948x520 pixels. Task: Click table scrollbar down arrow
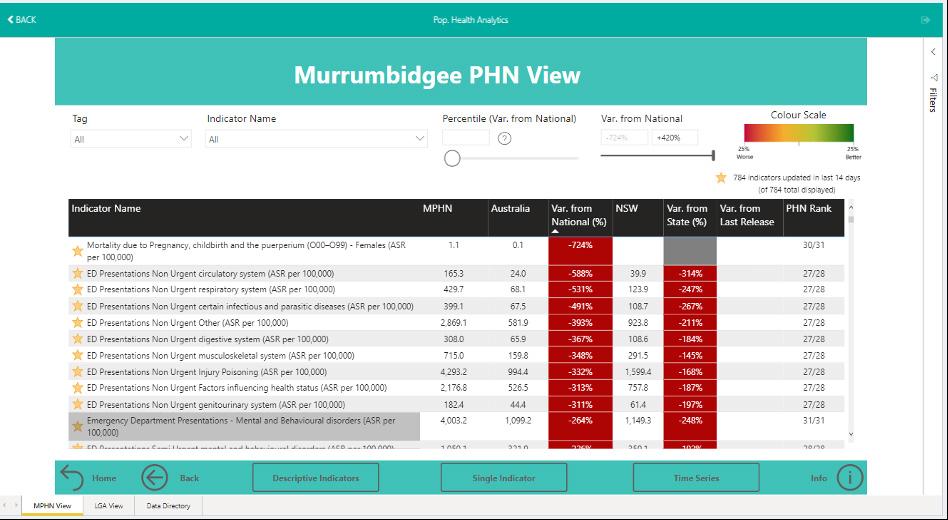(851, 434)
